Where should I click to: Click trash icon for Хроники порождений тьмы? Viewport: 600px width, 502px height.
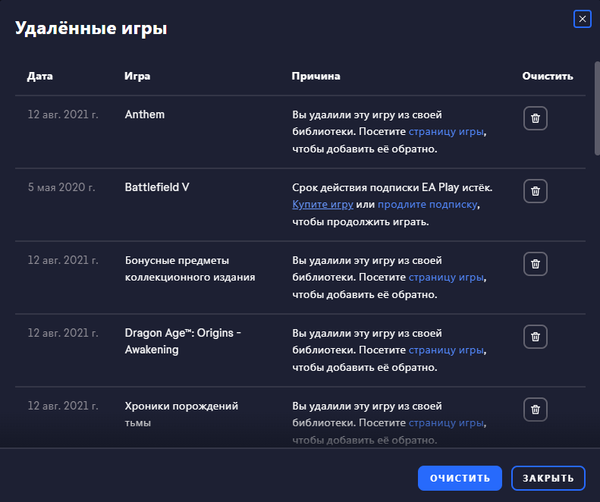pos(535,410)
